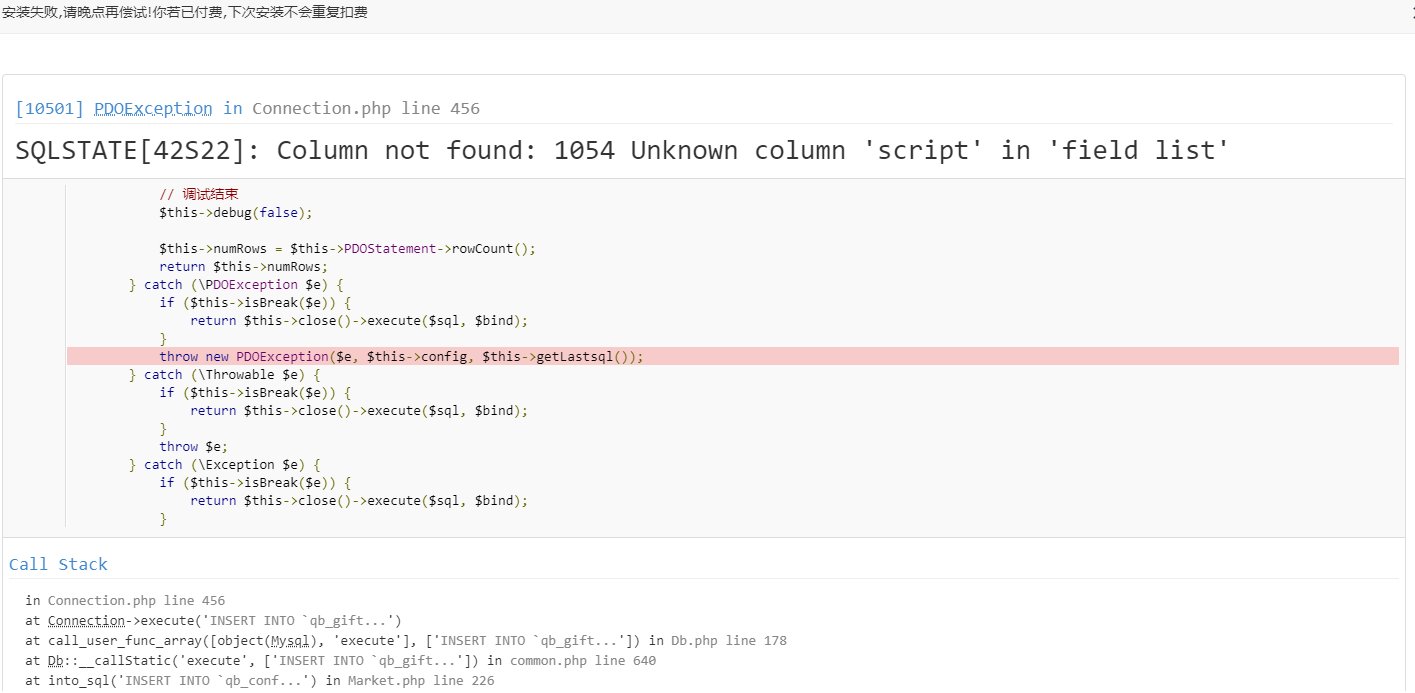Click the Call Stack heading
This screenshot has height=693, width=1415.
coord(58,564)
